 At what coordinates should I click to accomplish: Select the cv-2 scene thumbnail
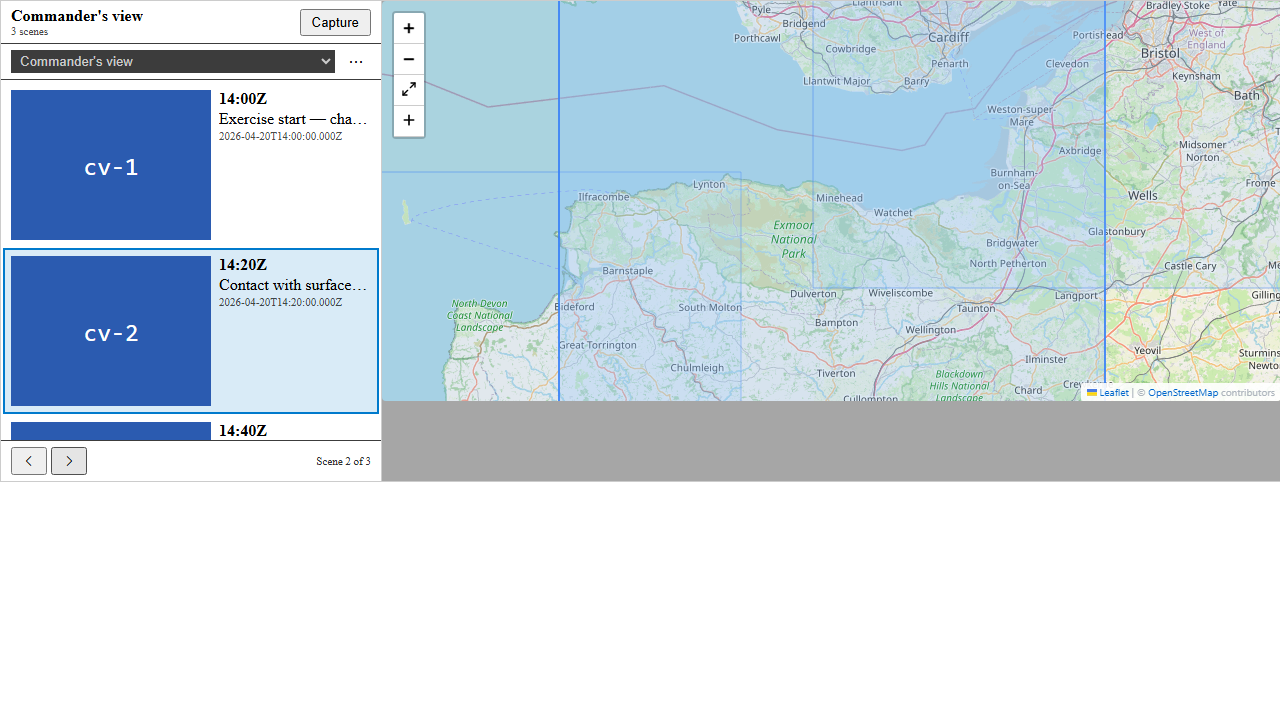point(111,331)
